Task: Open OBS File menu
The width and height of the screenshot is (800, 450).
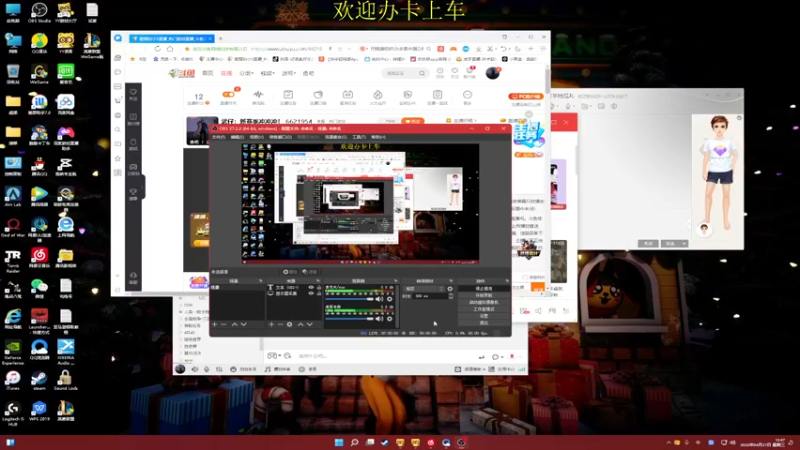Action: (218, 137)
